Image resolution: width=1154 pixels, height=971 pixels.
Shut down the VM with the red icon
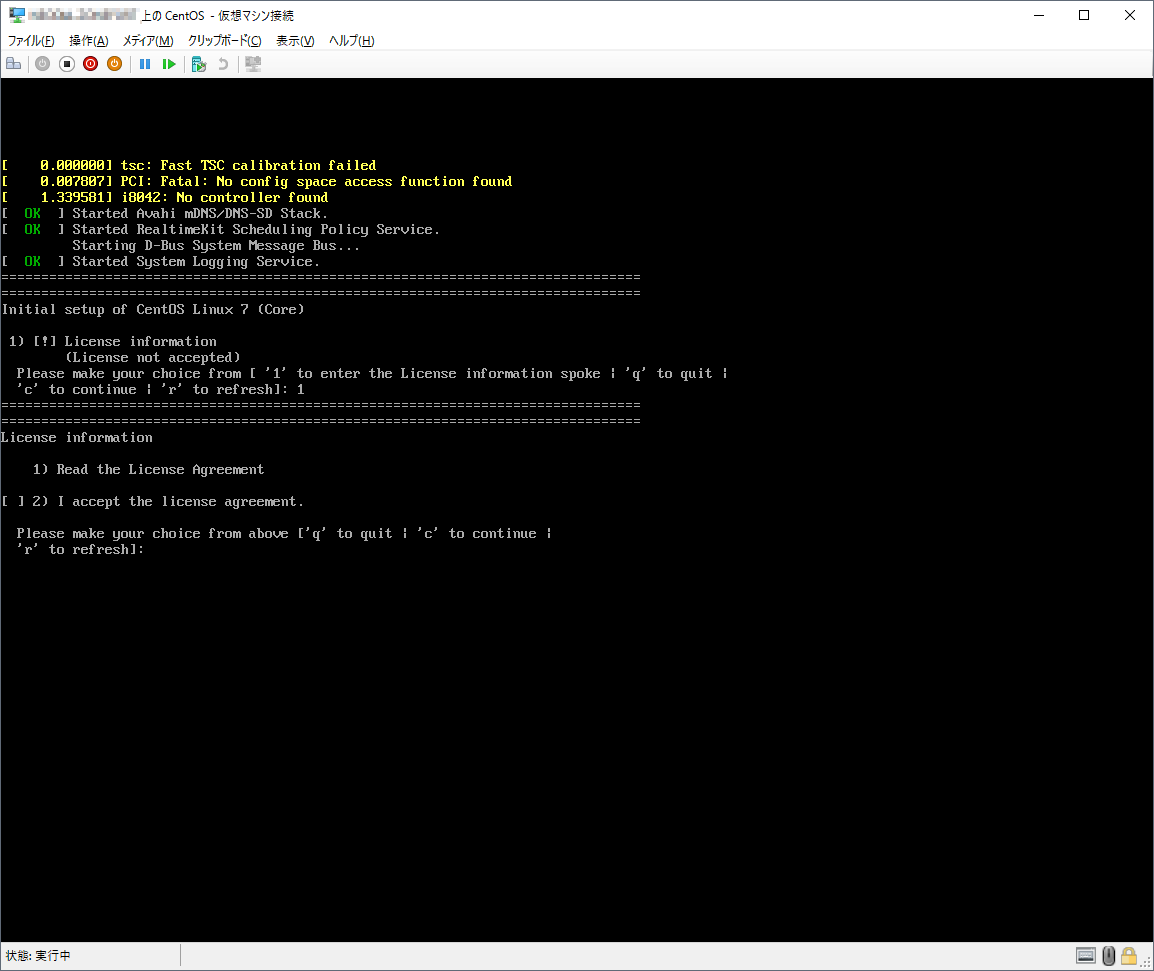pyautogui.click(x=91, y=64)
